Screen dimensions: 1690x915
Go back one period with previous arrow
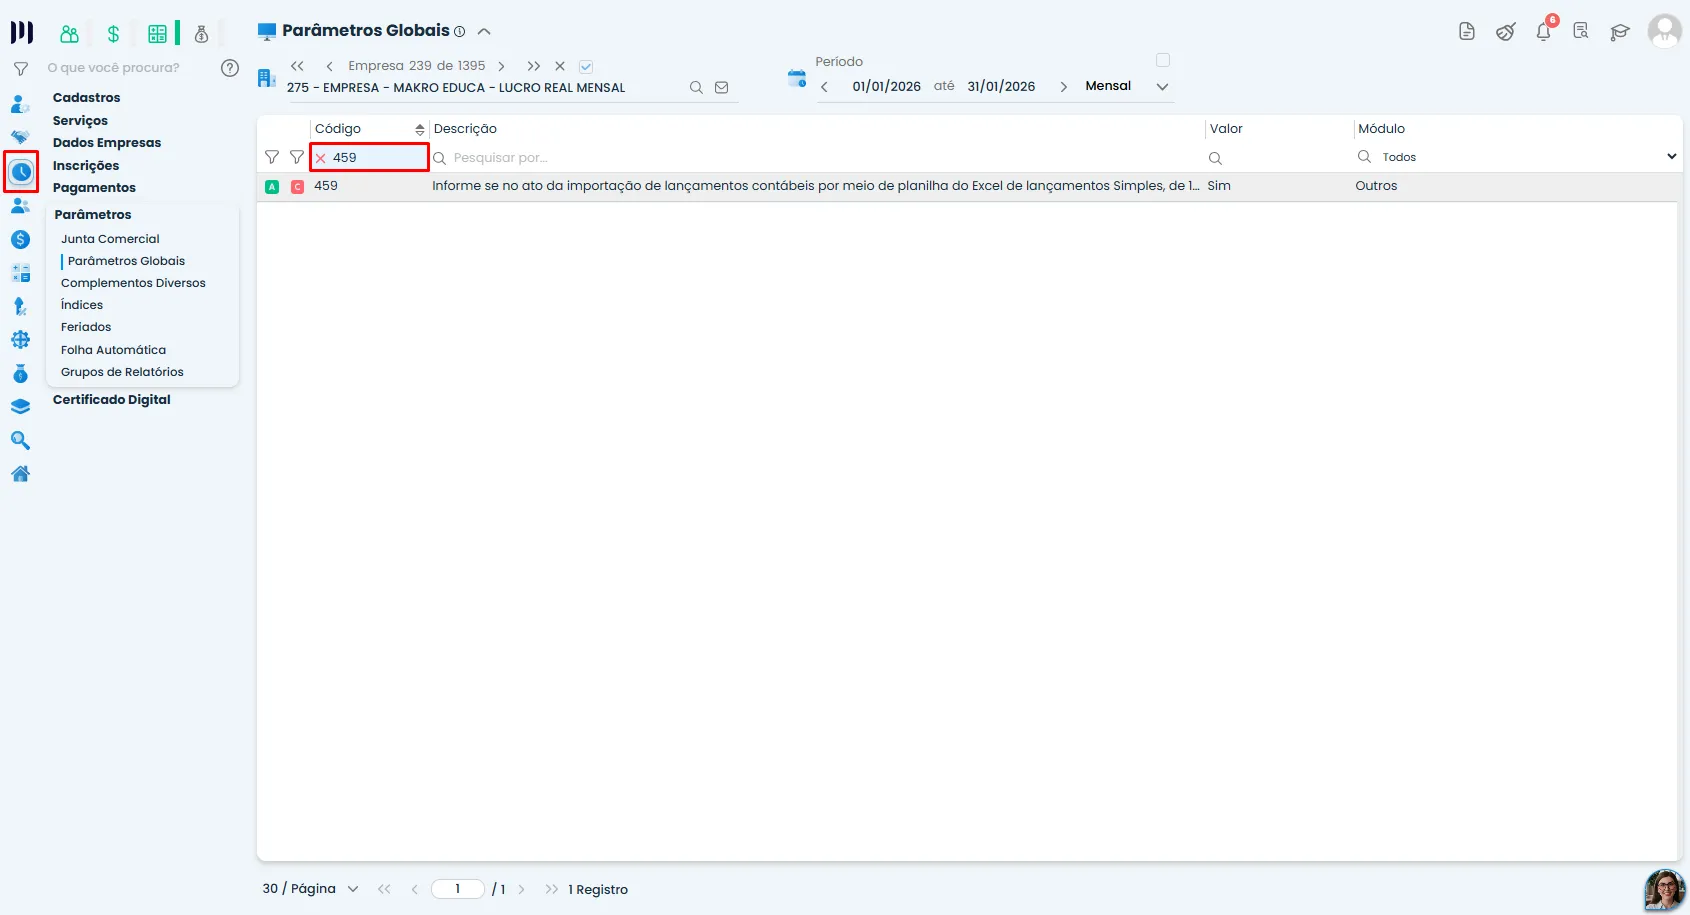(824, 87)
